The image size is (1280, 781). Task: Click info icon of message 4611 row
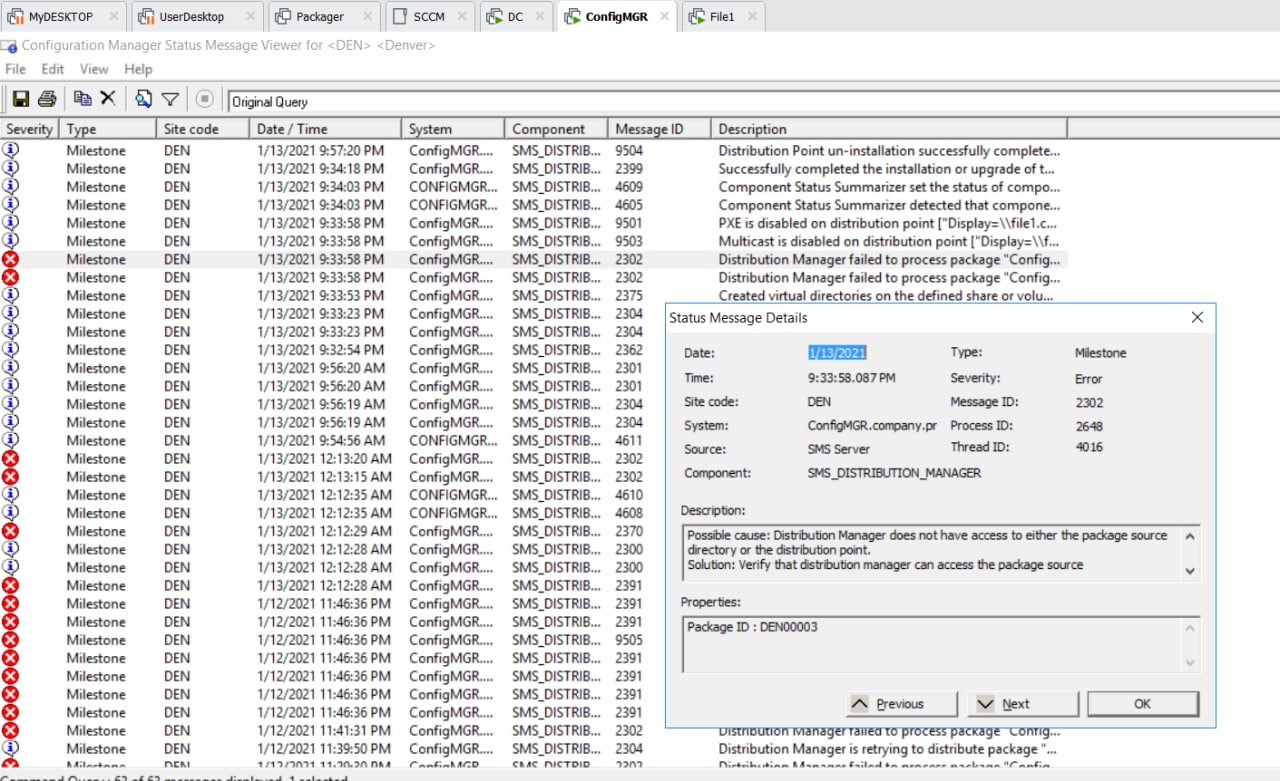10,440
